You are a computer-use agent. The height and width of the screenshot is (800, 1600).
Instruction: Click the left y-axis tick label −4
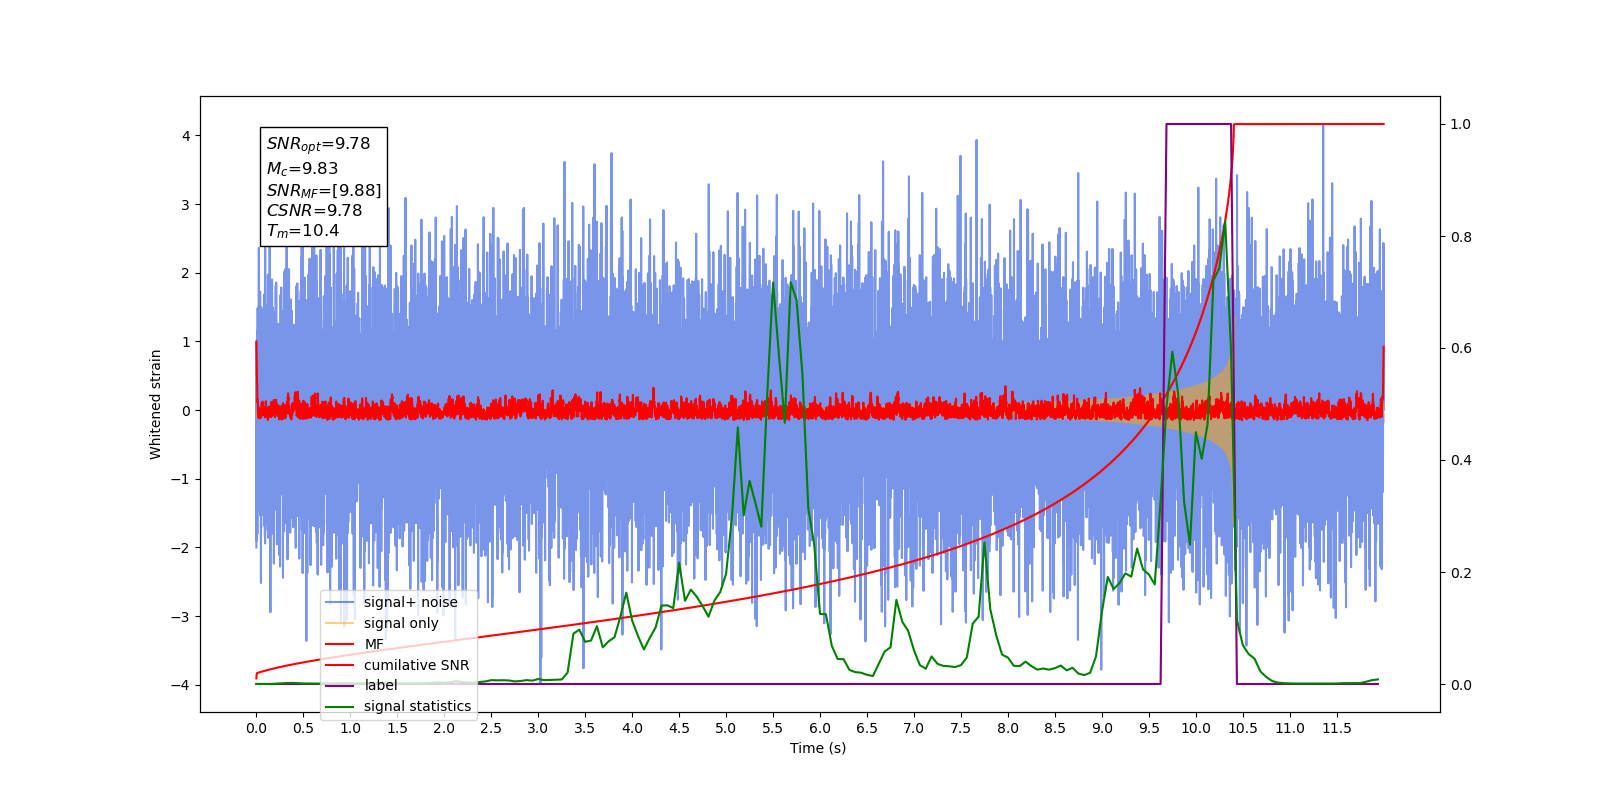(x=181, y=685)
